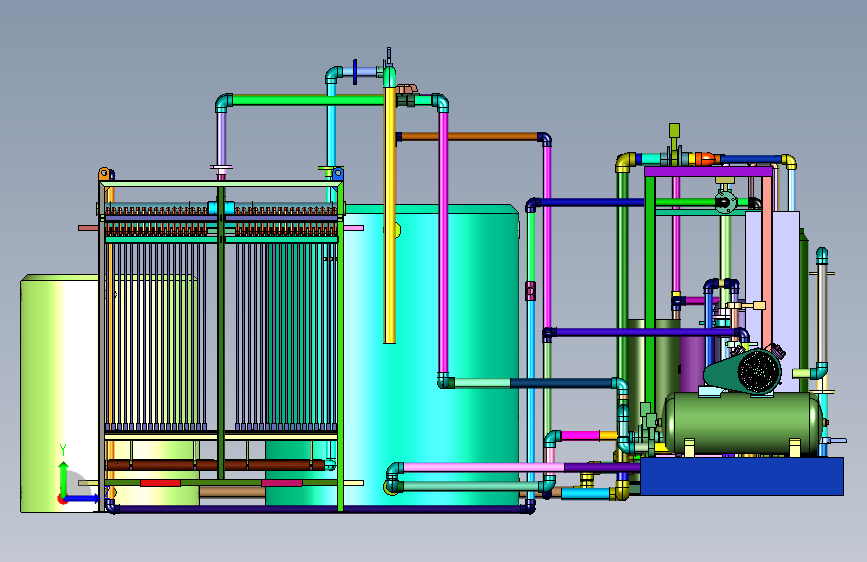Viewport: 867px width, 562px height.
Task: Select the blue base skid under horizontal tank
Action: point(742,476)
